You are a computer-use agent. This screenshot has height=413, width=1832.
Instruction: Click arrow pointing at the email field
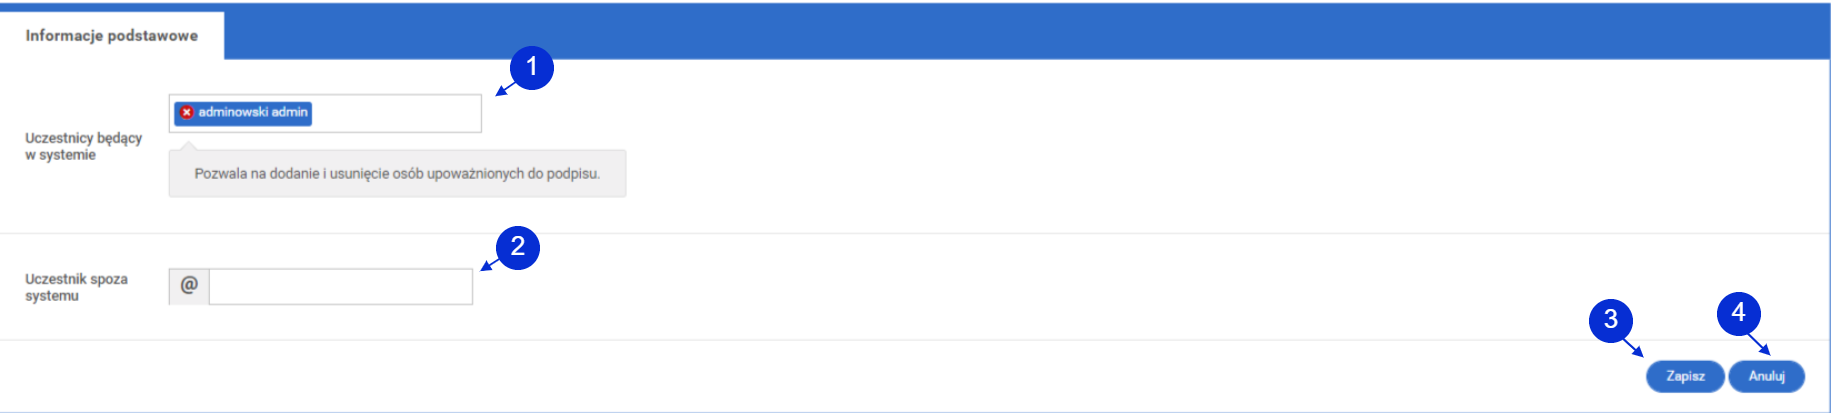[x=490, y=264]
